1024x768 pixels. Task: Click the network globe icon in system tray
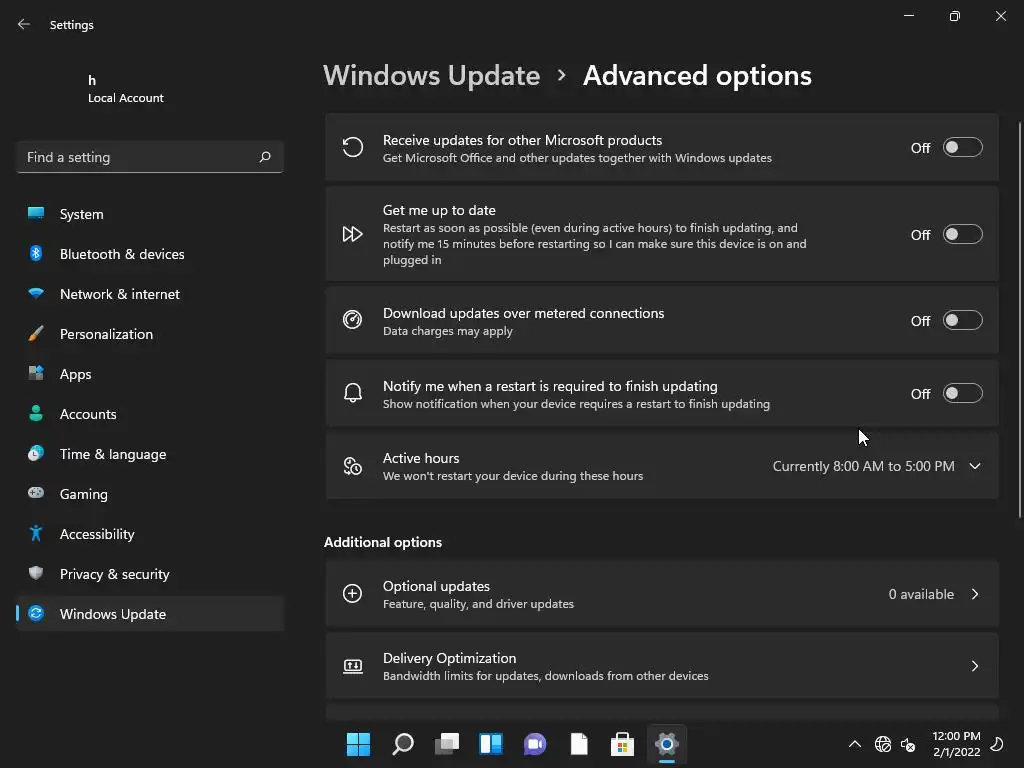tap(883, 744)
